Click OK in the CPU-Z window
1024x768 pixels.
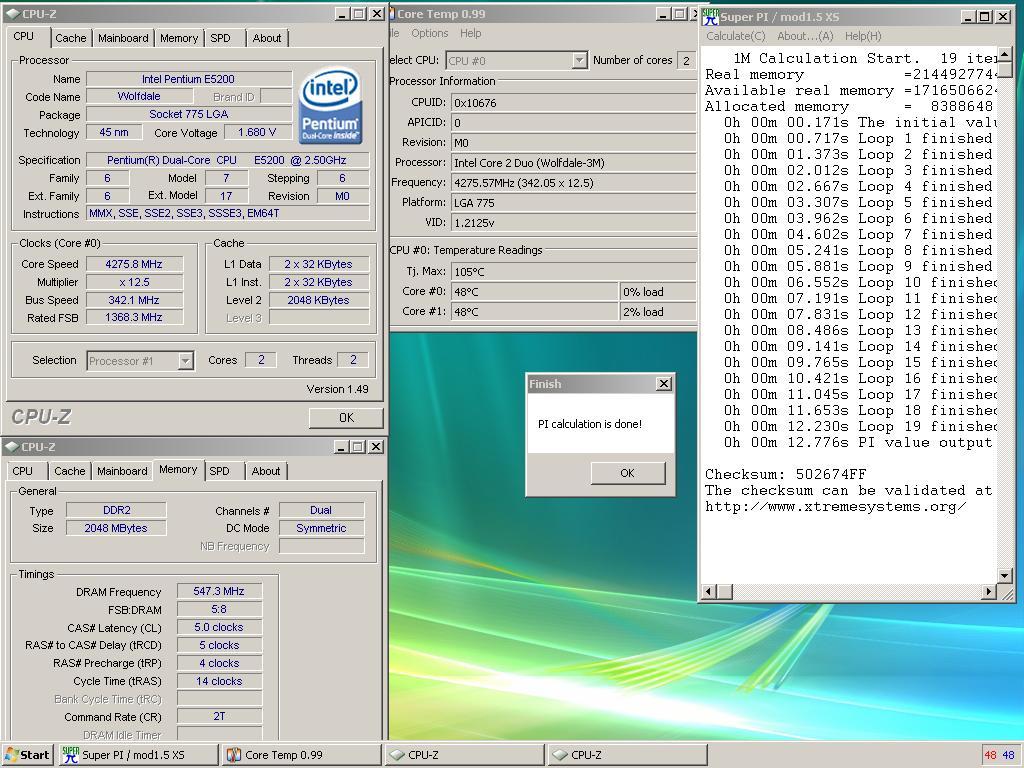pyautogui.click(x=346, y=418)
